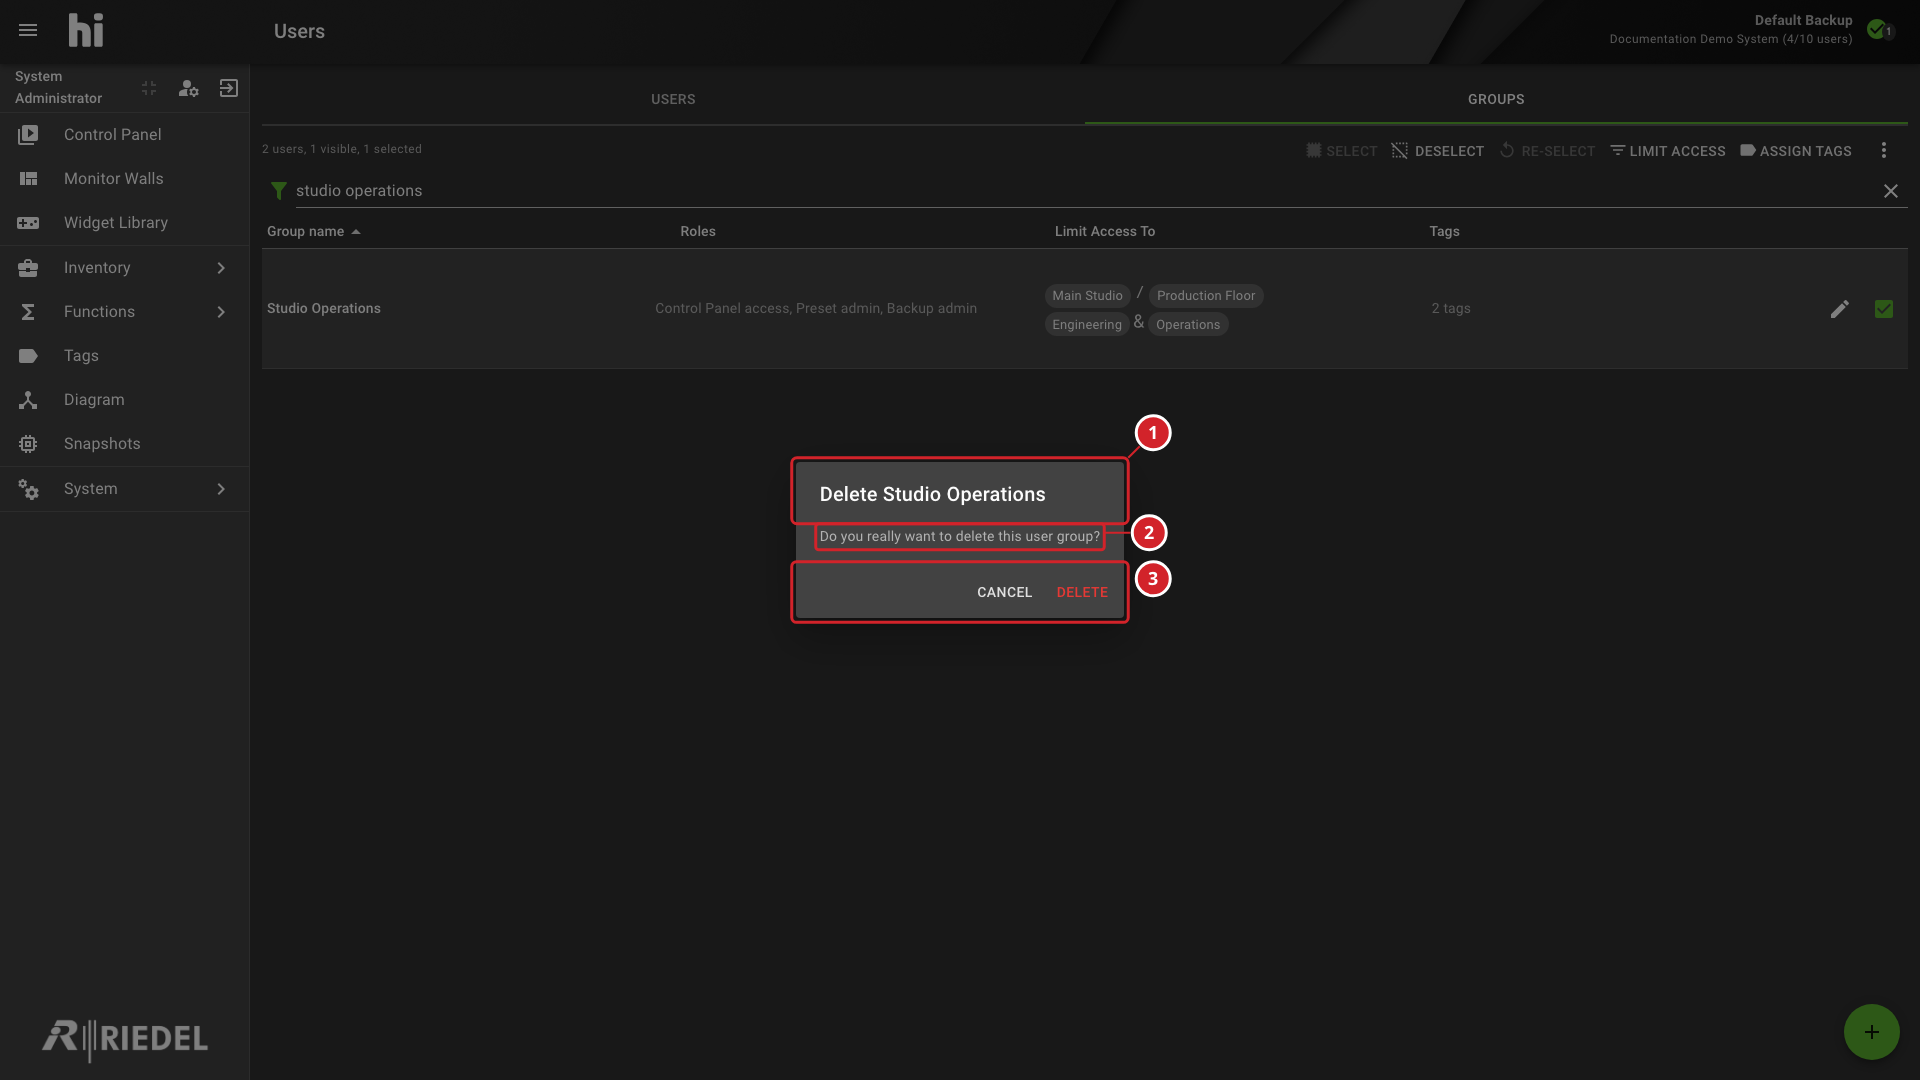Viewport: 1920px width, 1080px height.
Task: Open Snapshots page
Action: (x=124, y=444)
